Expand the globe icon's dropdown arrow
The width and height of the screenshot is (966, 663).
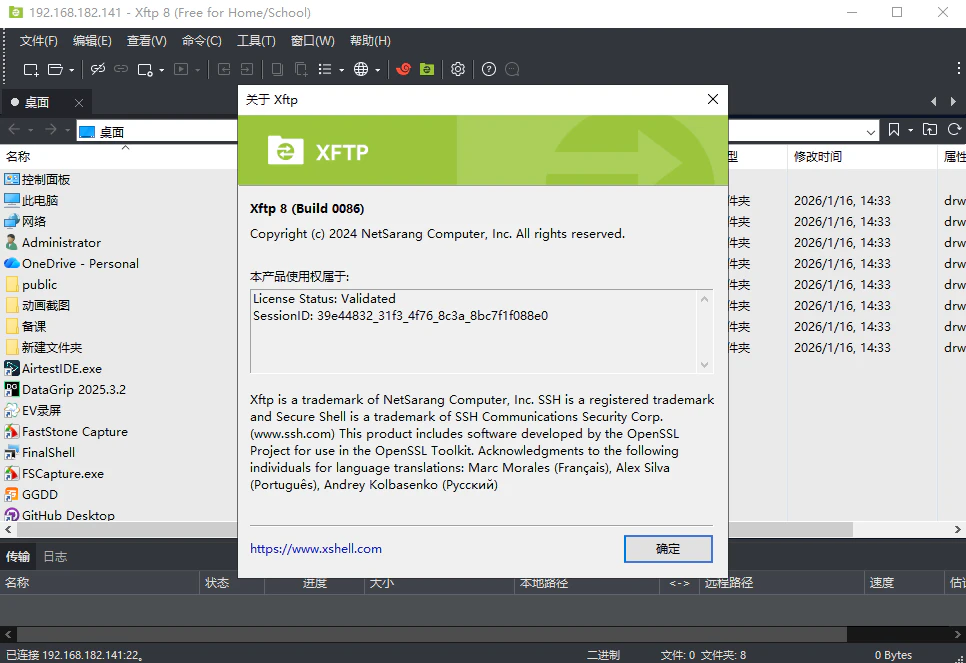(379, 68)
